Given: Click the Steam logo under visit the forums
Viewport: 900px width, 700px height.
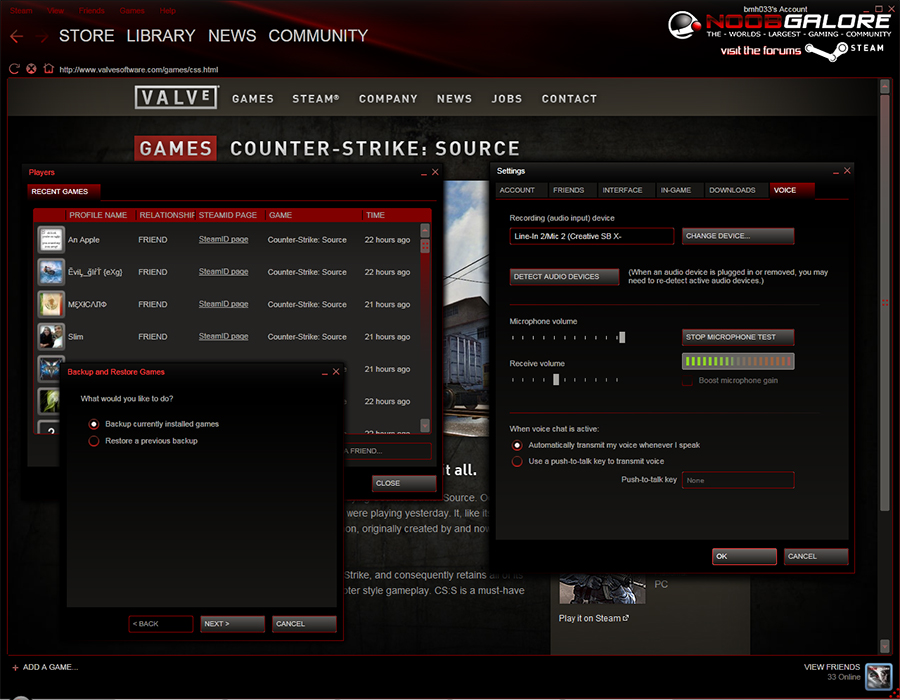Looking at the screenshot, I should 827,50.
